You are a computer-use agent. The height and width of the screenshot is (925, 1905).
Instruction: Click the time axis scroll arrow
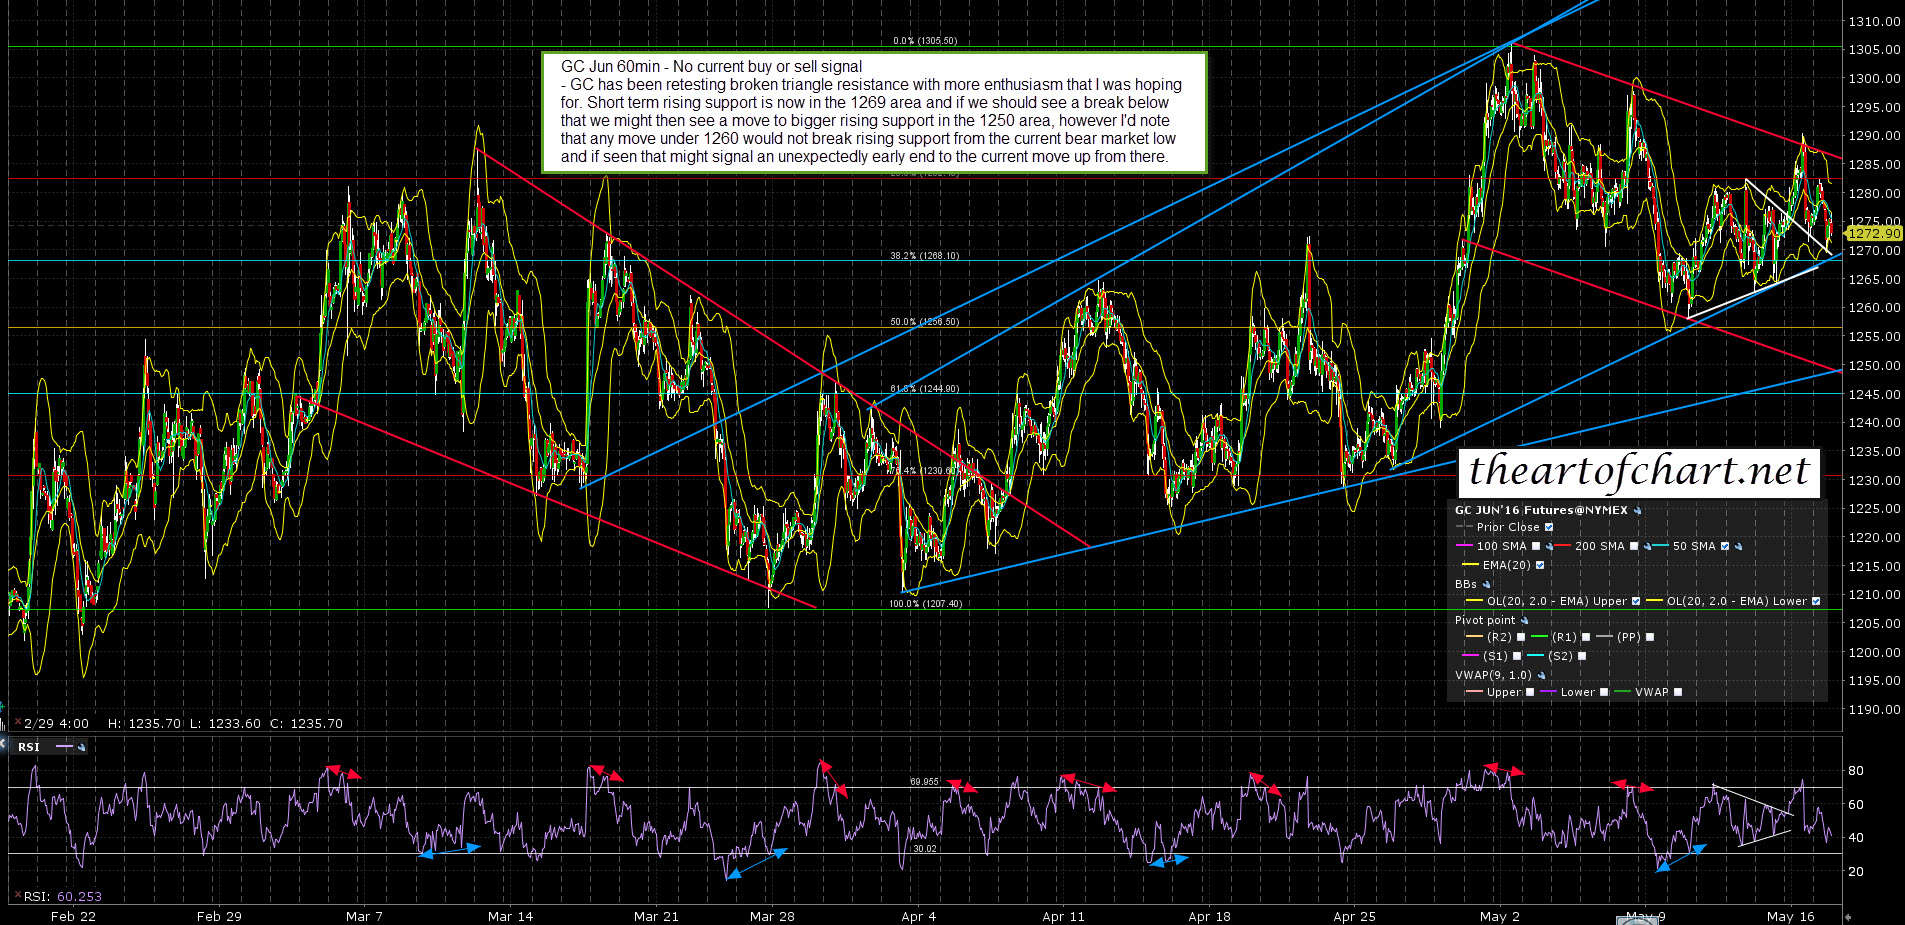tap(1846, 916)
